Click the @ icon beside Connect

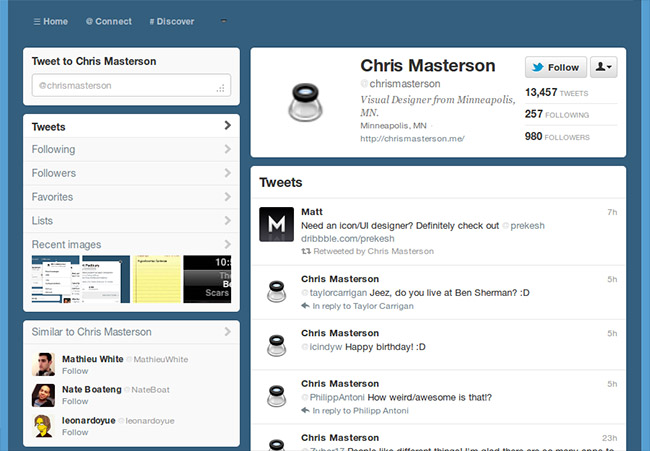(89, 21)
